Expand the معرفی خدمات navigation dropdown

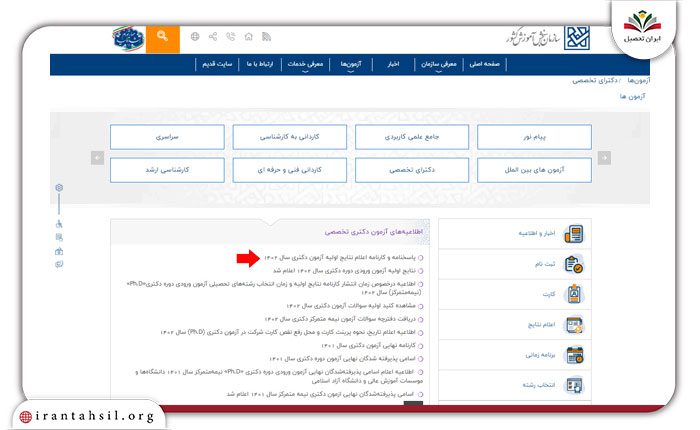[x=305, y=64]
